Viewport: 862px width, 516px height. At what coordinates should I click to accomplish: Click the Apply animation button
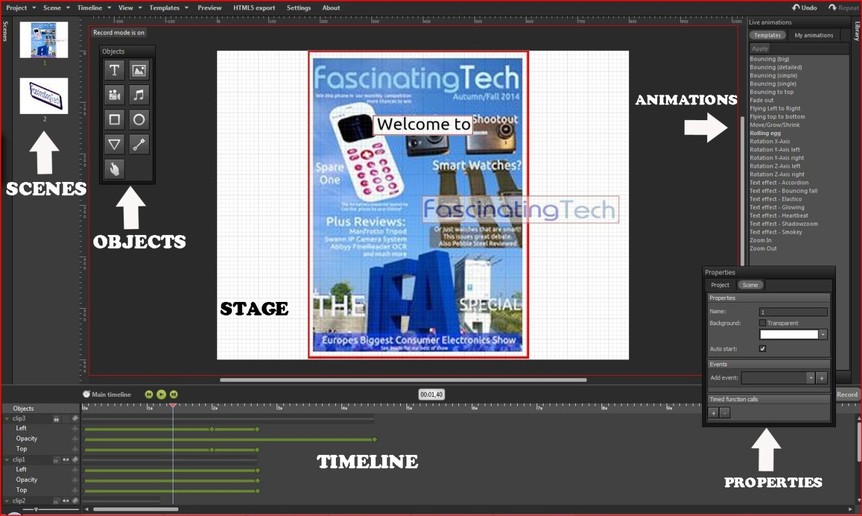(760, 48)
